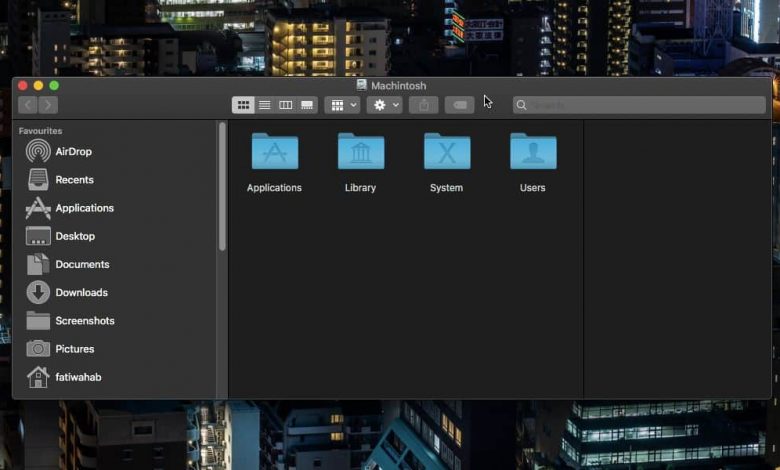Image resolution: width=780 pixels, height=470 pixels.
Task: Select Screenshots folder in sidebar
Action: pyautogui.click(x=70, y=321)
